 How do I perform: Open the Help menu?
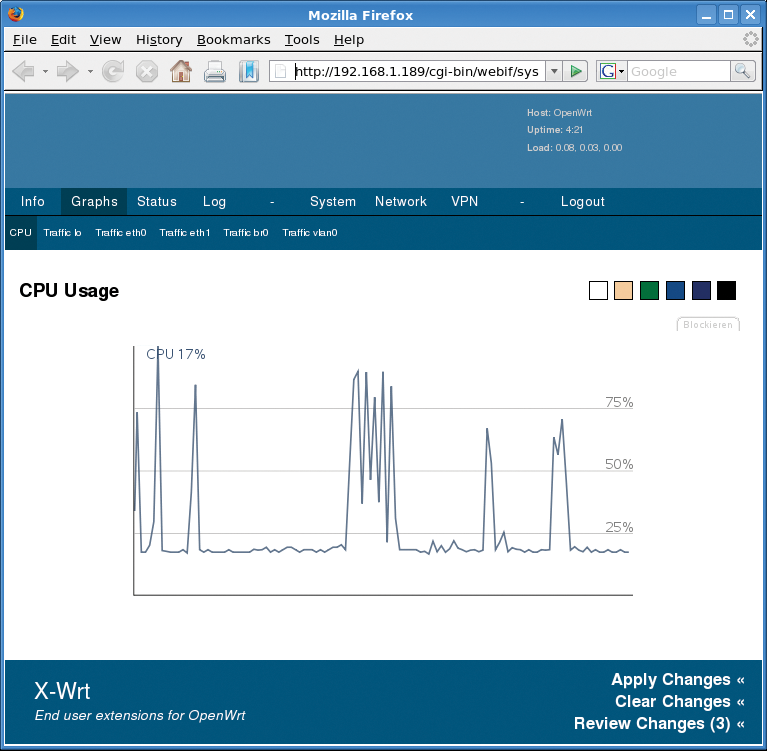pos(349,40)
